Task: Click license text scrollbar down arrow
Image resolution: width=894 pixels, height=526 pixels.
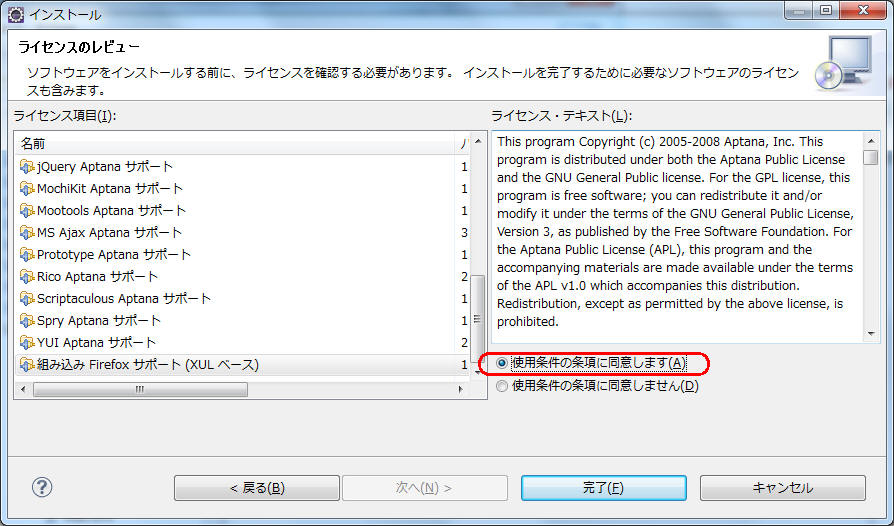Action: 872,335
